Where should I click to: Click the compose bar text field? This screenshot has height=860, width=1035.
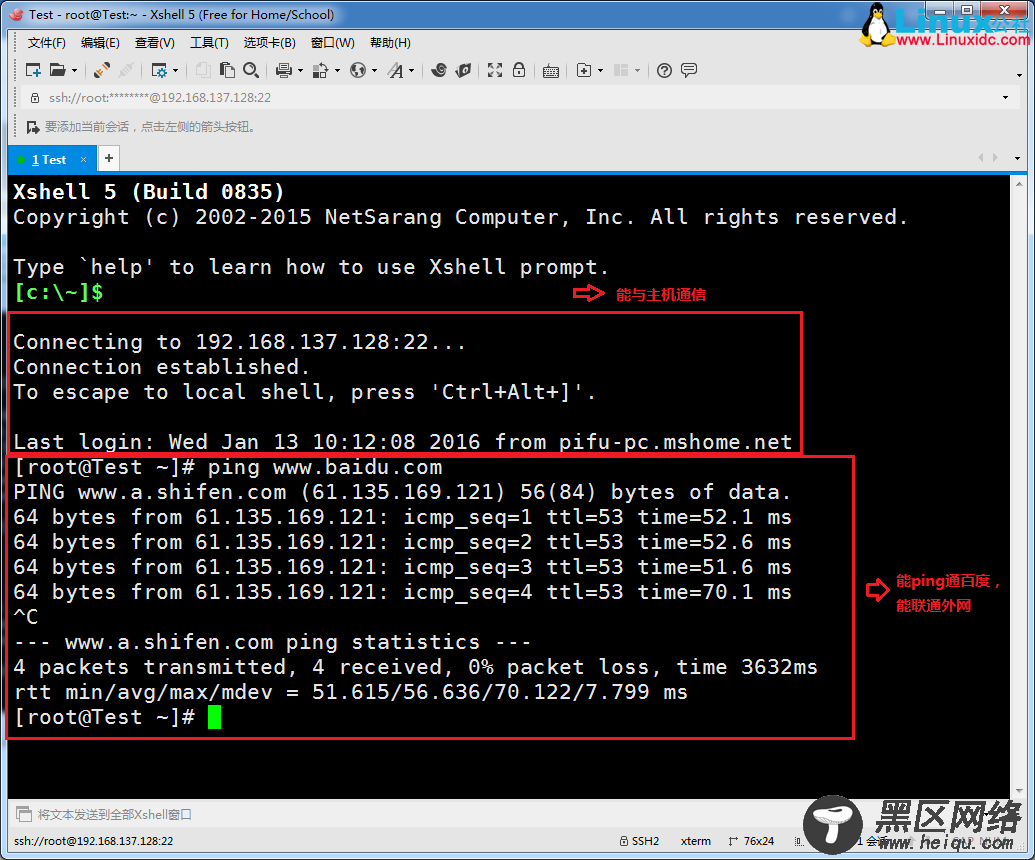click(x=422, y=814)
